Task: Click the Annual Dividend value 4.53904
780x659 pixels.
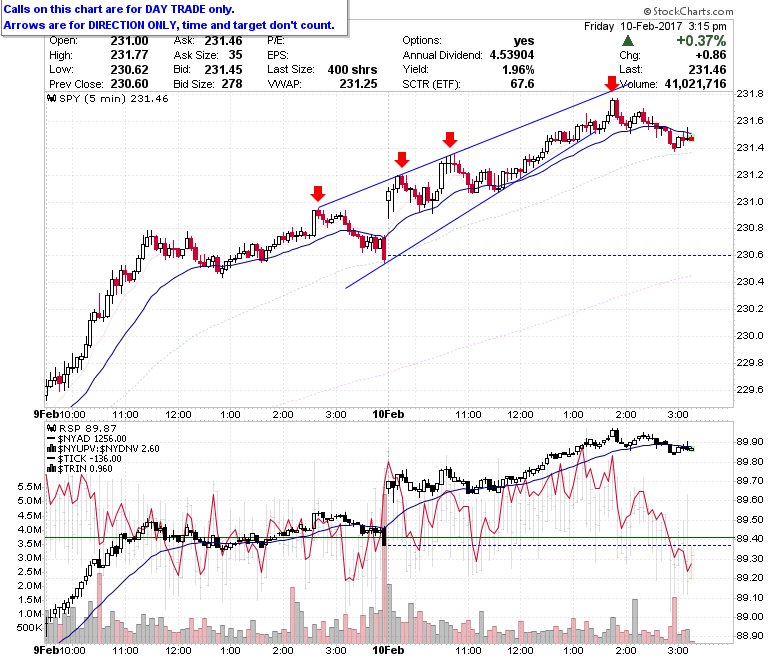Action: pyautogui.click(x=512, y=55)
